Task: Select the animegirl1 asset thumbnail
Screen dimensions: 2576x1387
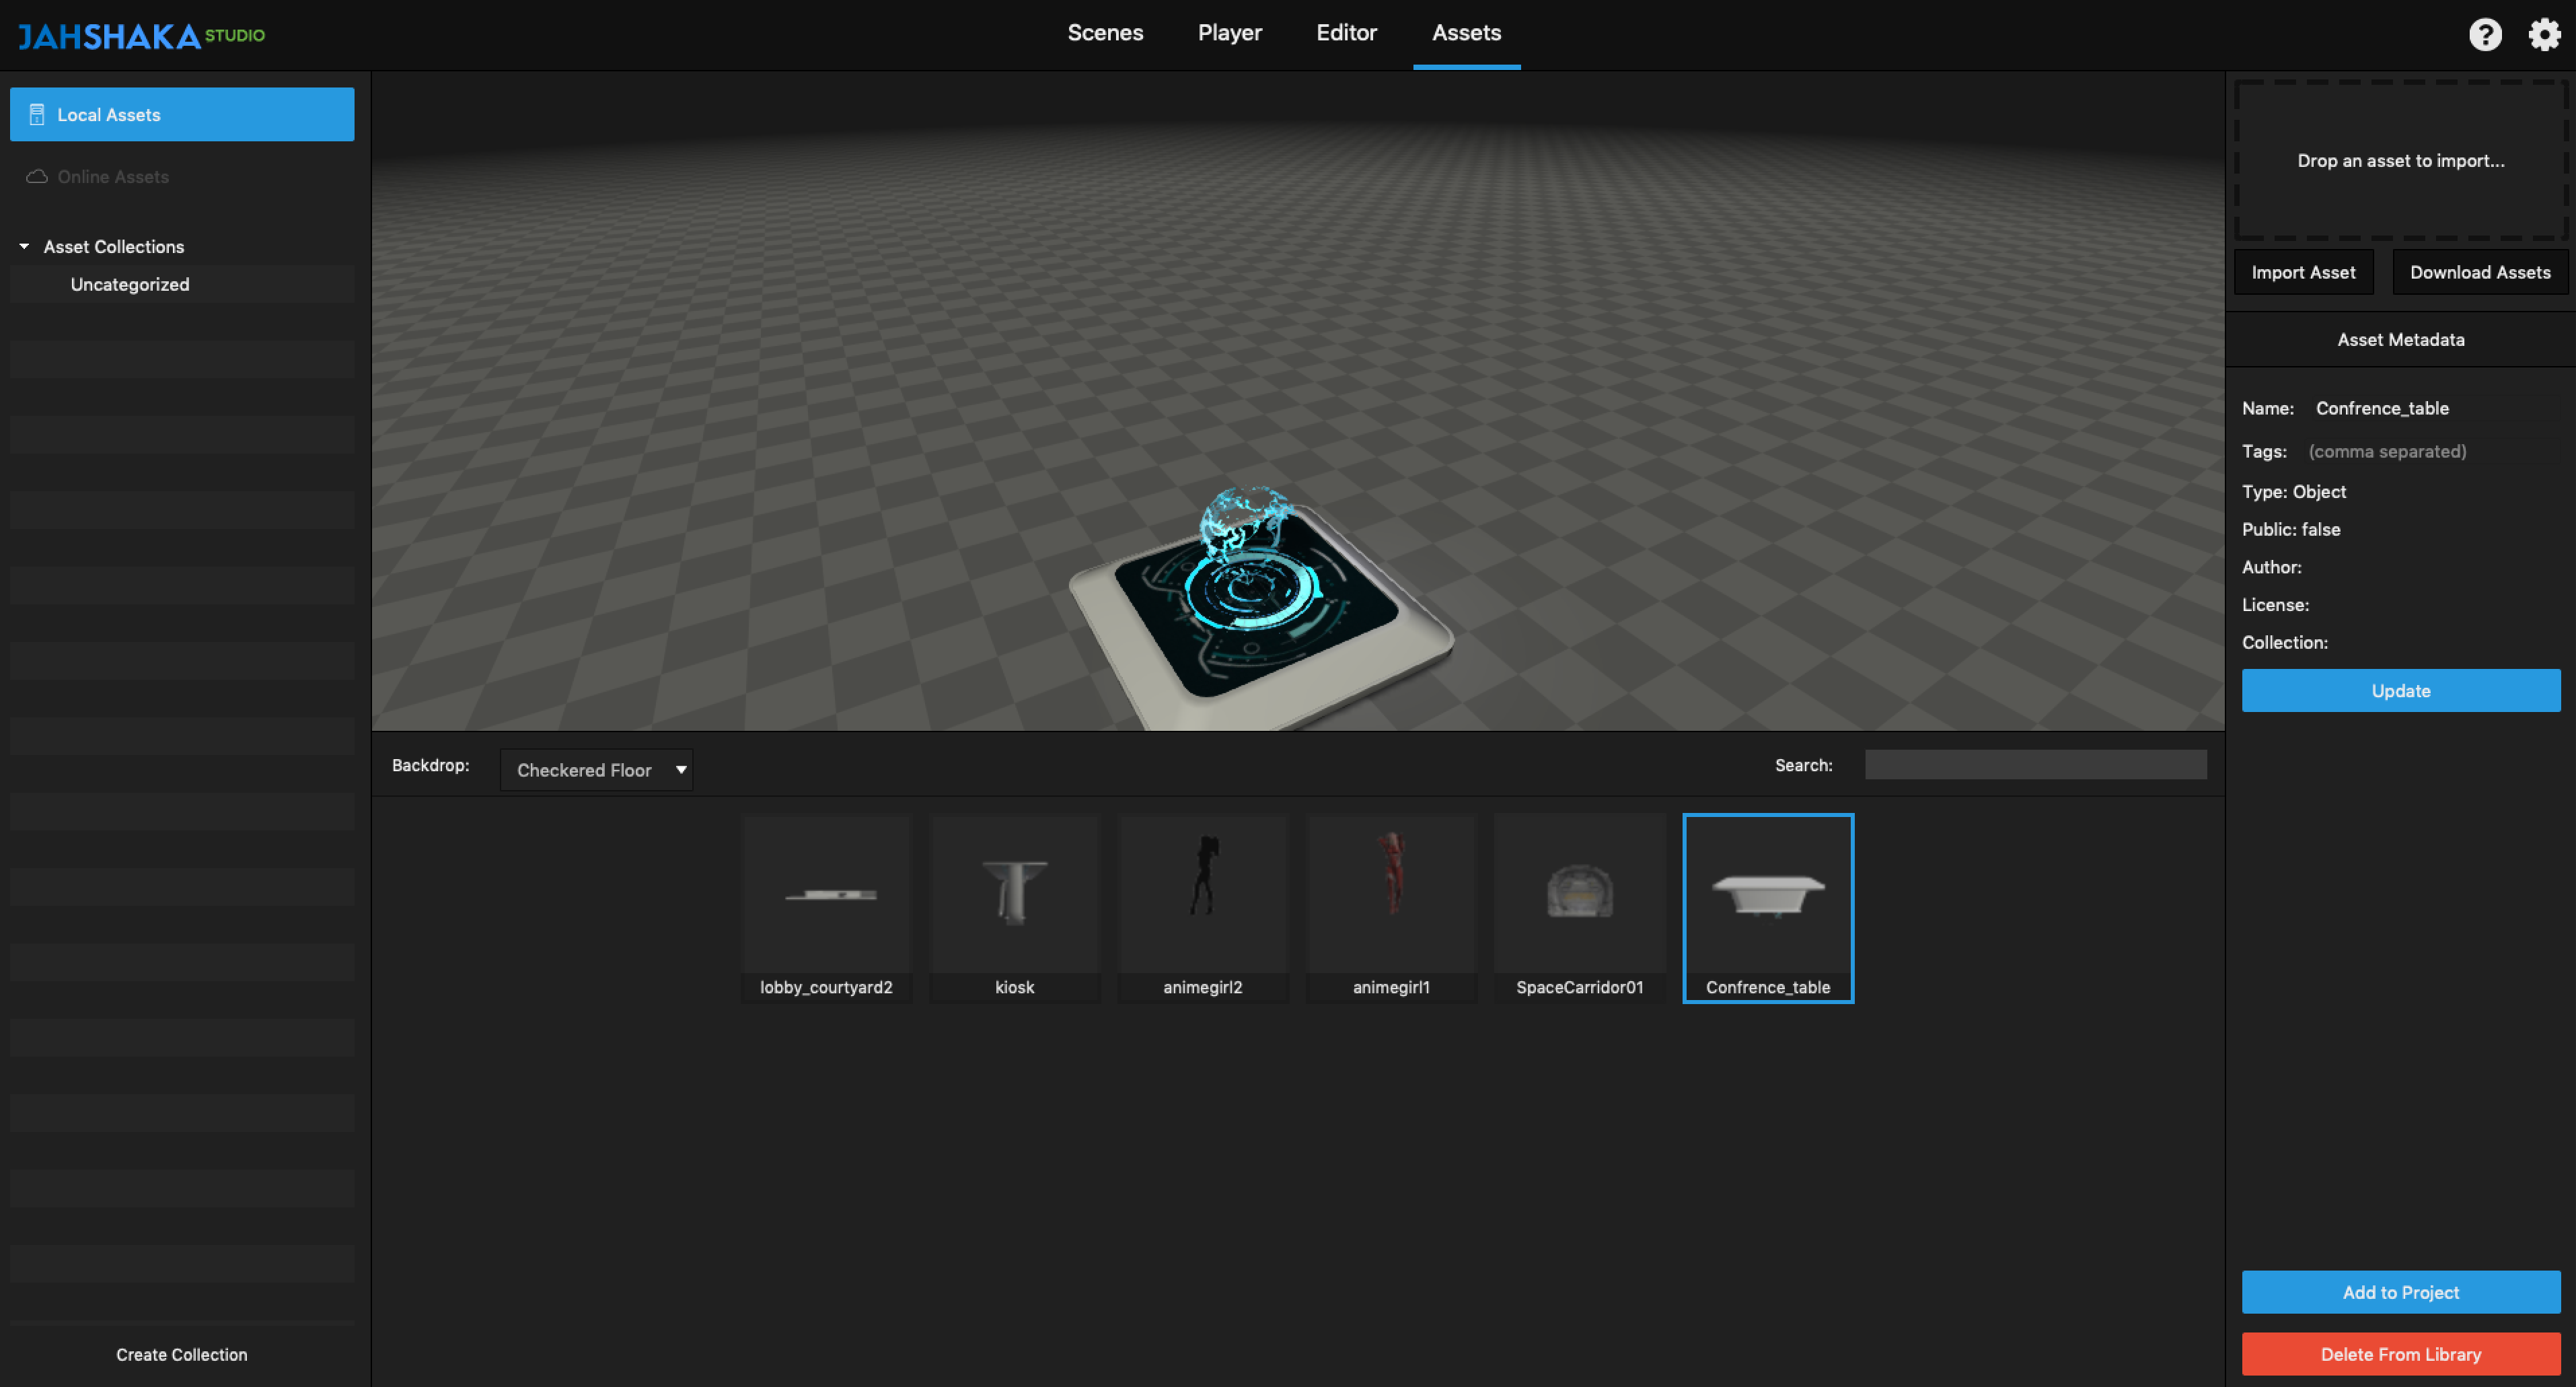Action: (x=1391, y=908)
